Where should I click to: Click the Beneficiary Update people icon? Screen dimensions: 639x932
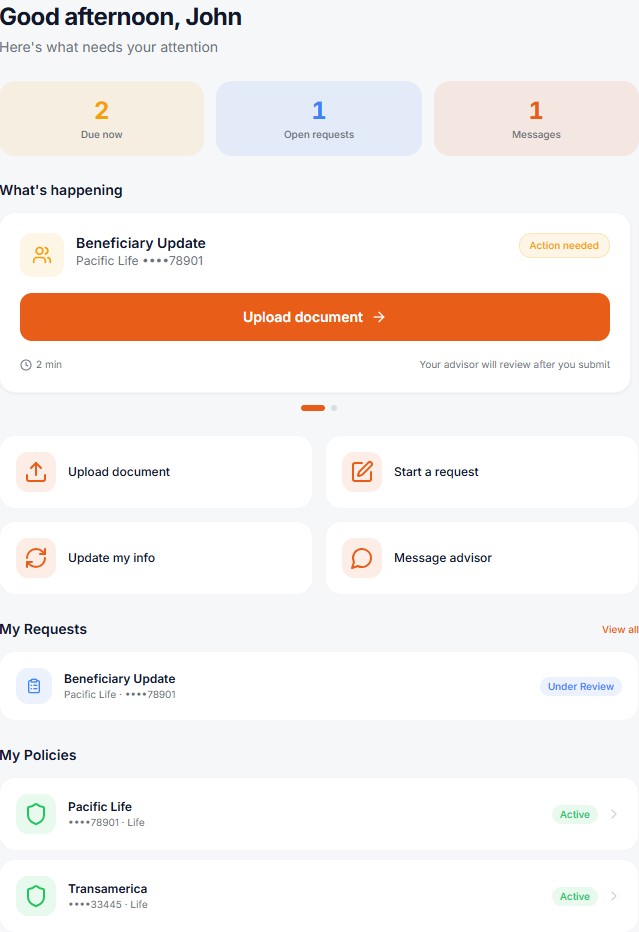click(x=42, y=254)
